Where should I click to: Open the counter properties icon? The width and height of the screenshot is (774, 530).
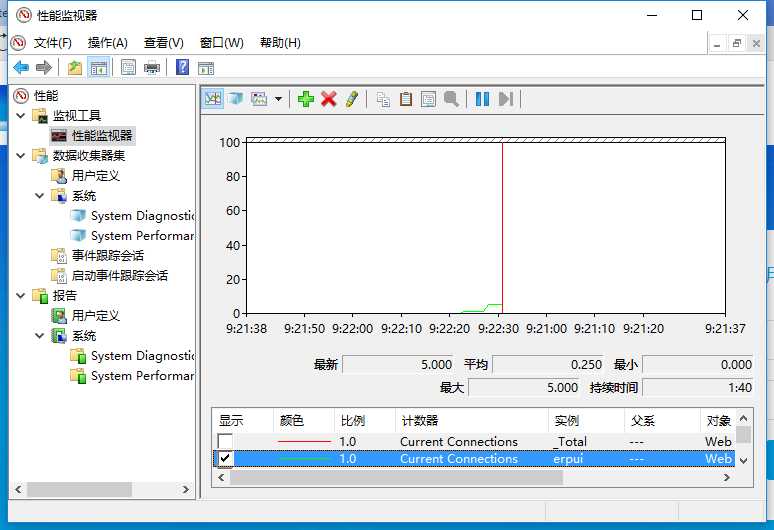coord(428,99)
